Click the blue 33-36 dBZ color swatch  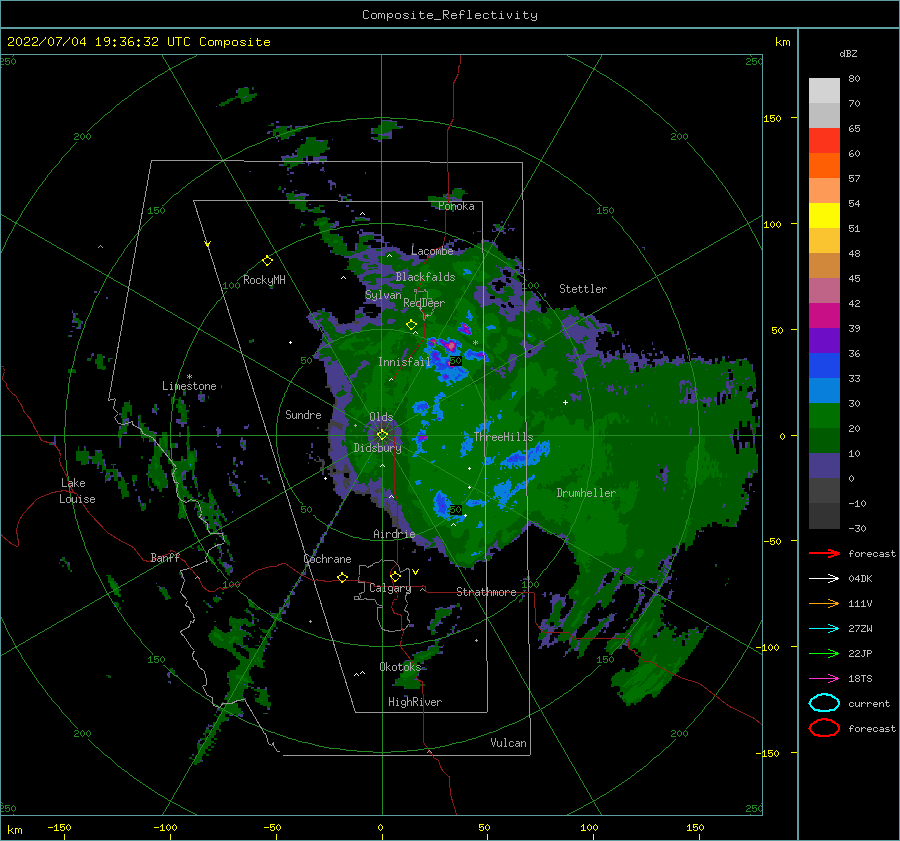pos(824,366)
